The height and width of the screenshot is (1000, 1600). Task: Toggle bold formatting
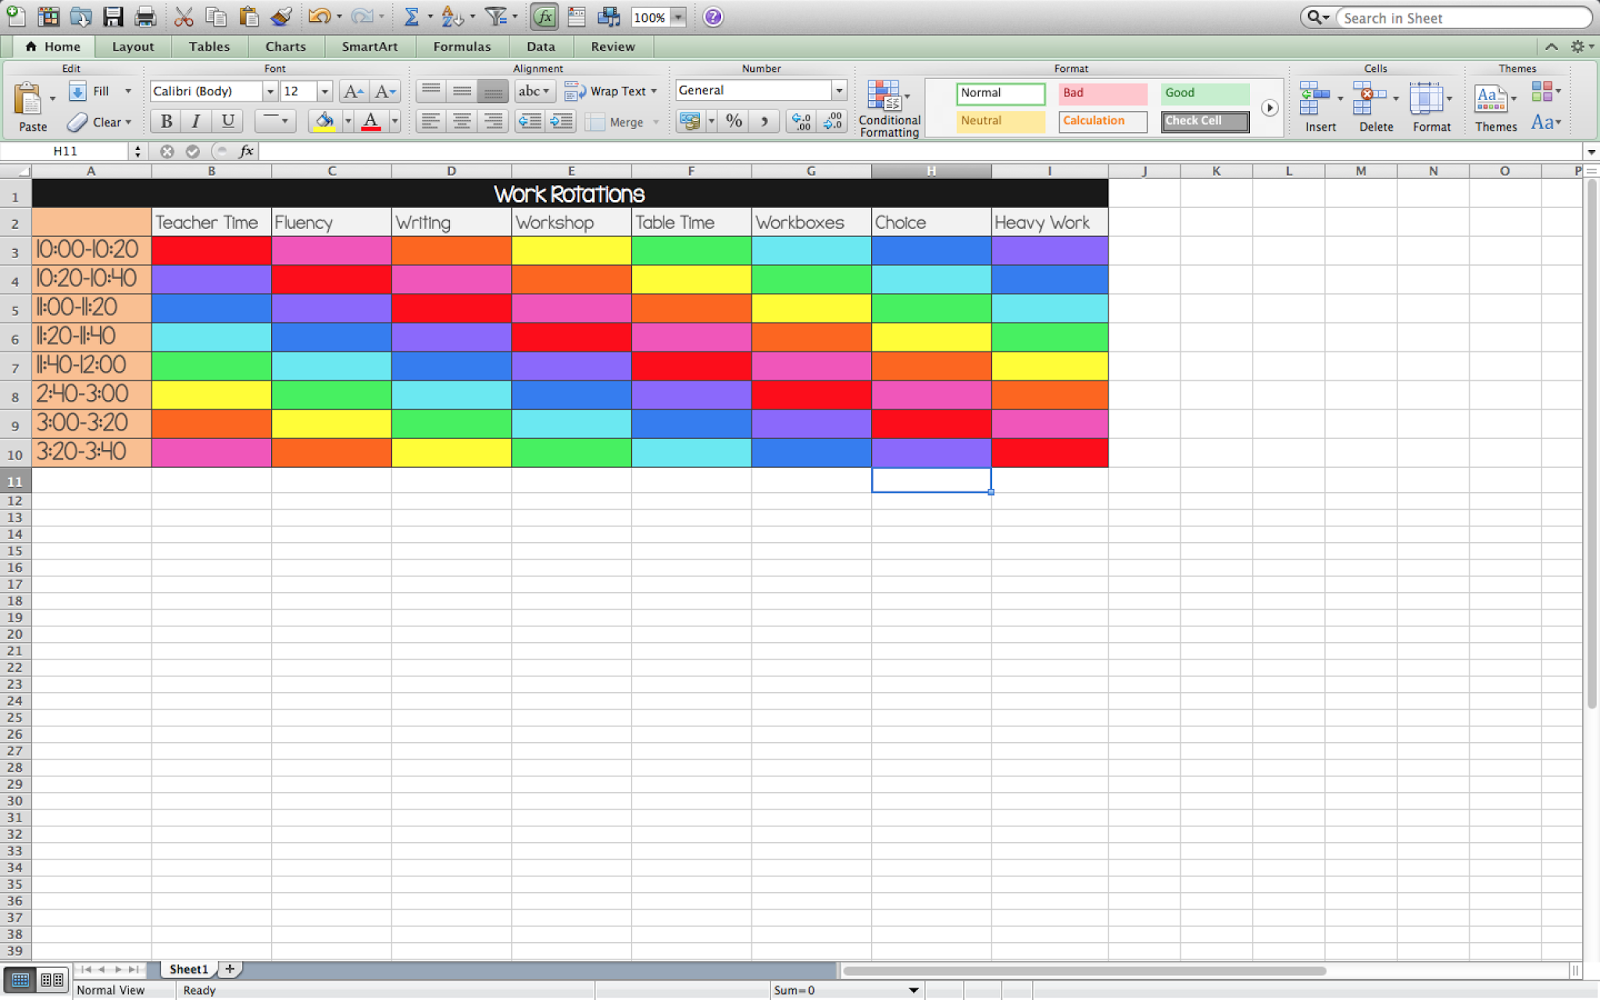coord(167,121)
